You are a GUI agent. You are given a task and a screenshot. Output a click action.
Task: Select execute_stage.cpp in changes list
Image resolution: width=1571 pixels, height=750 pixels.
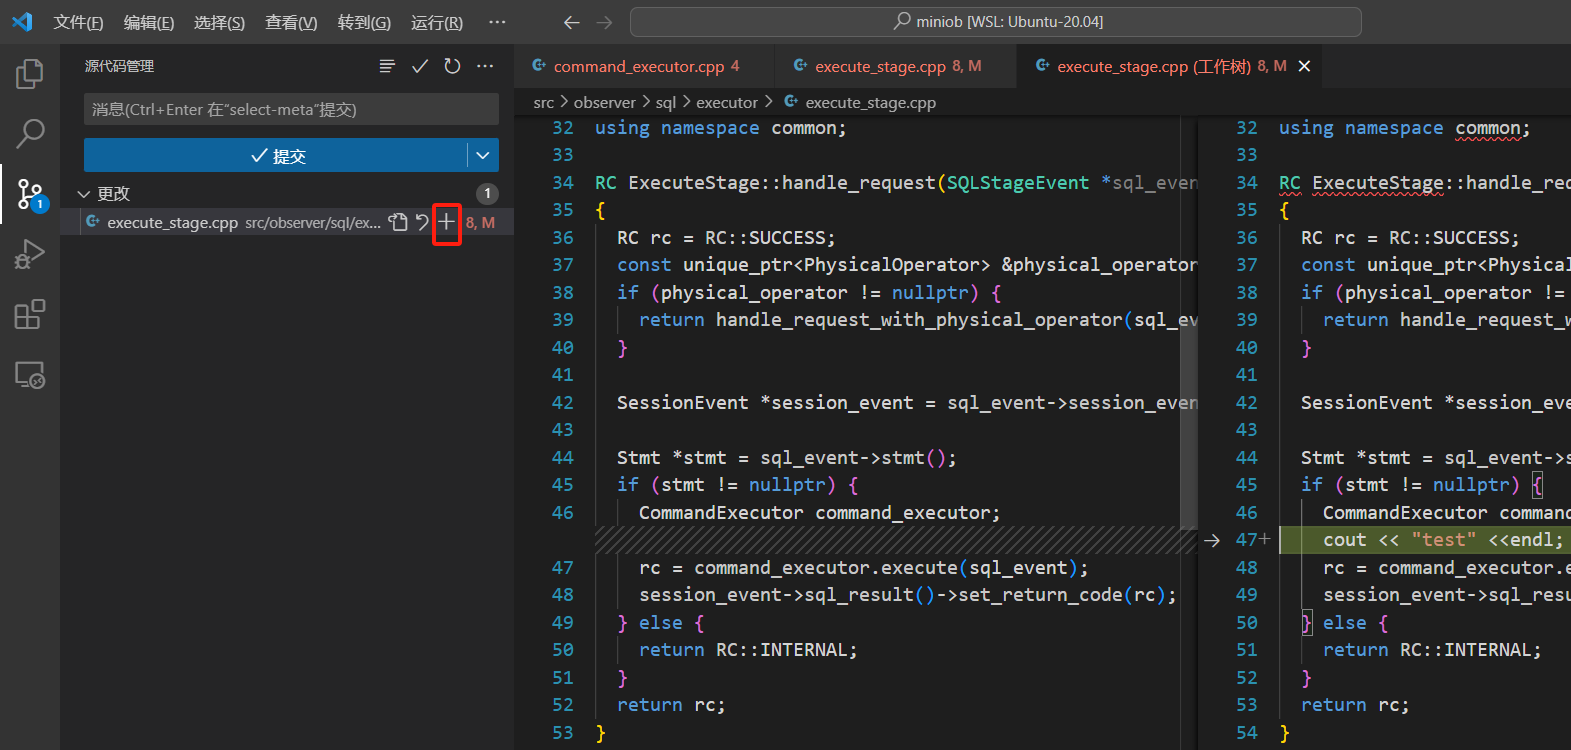pyautogui.click(x=287, y=222)
